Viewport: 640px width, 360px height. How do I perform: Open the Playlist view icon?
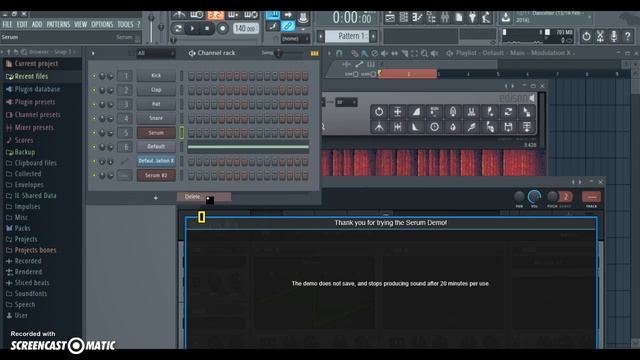tap(390, 17)
